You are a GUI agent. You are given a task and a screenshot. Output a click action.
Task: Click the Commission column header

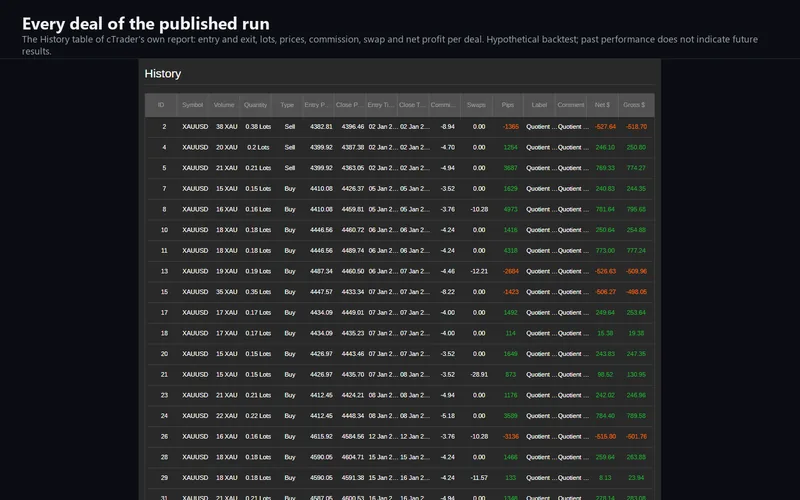[444, 105]
